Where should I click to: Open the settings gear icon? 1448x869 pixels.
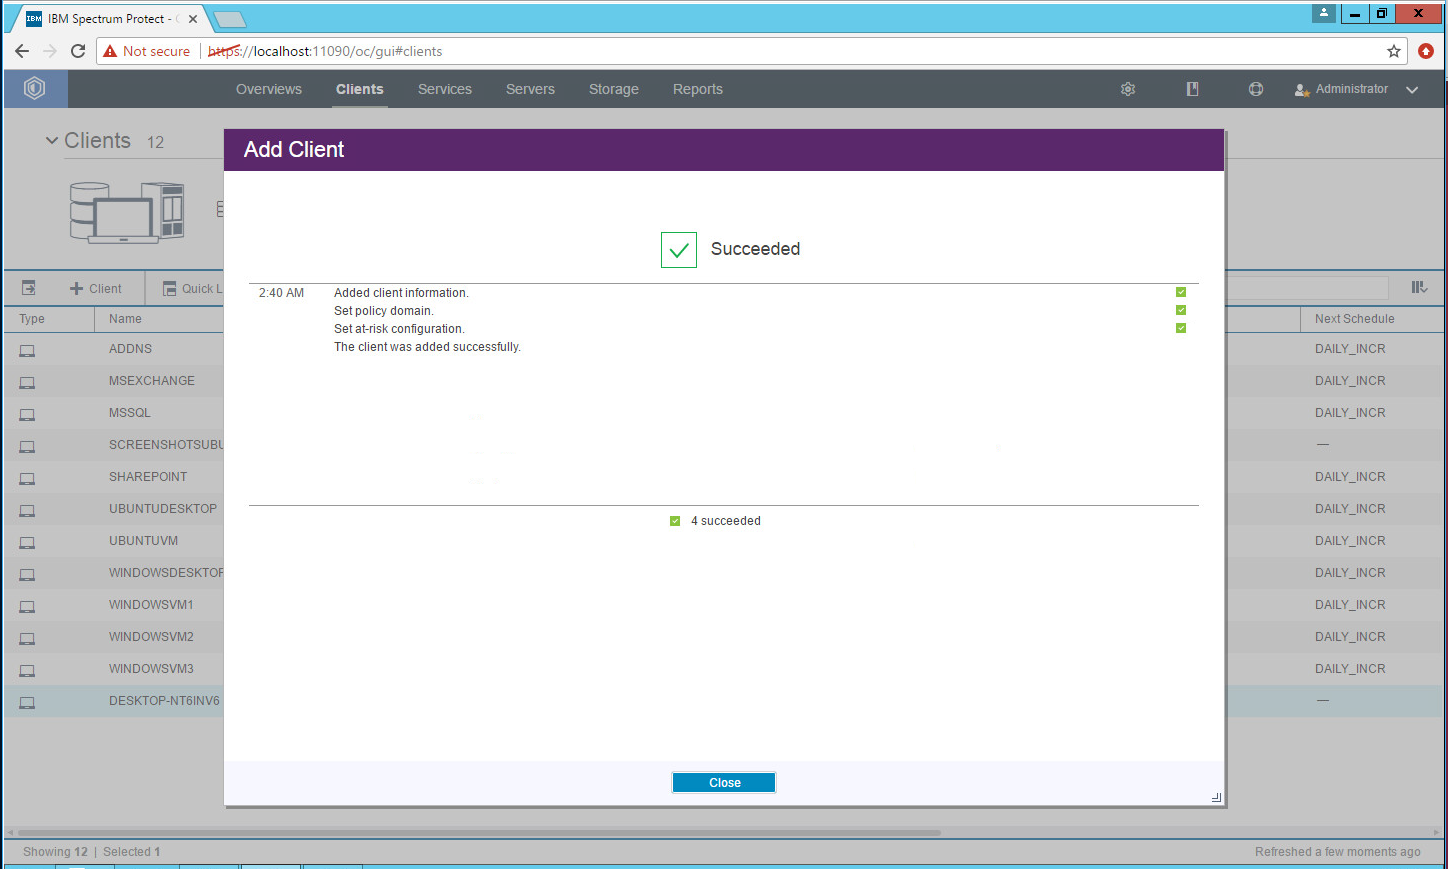coord(1128,89)
